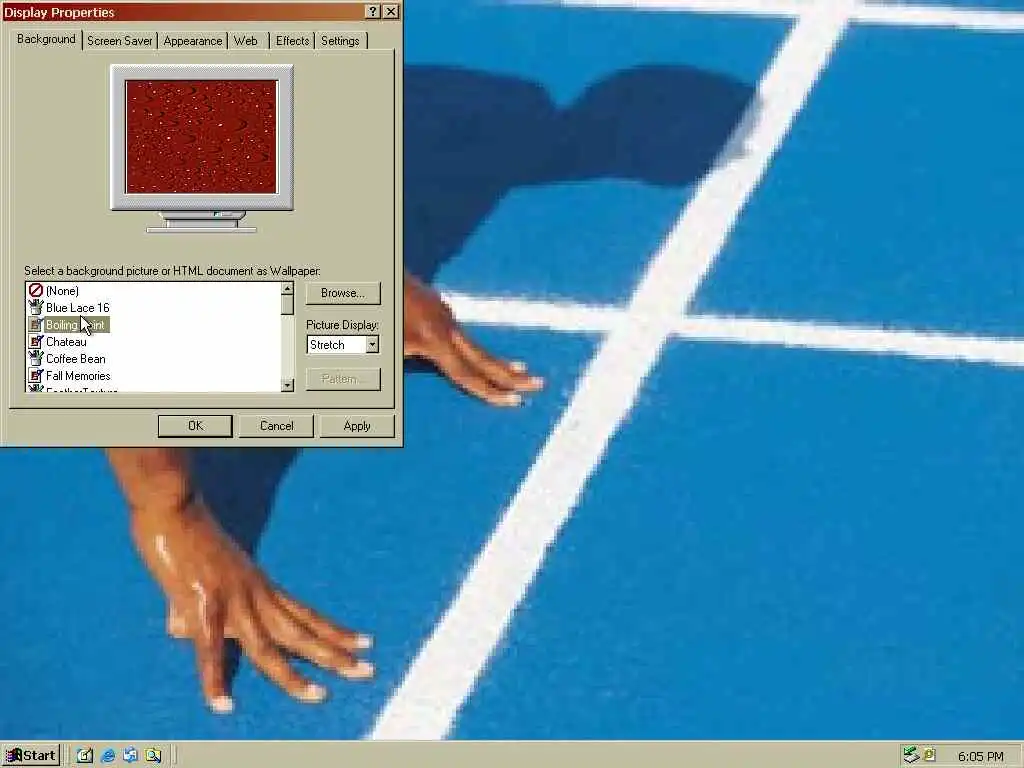Click the 6:05 PM clock

click(x=980, y=756)
